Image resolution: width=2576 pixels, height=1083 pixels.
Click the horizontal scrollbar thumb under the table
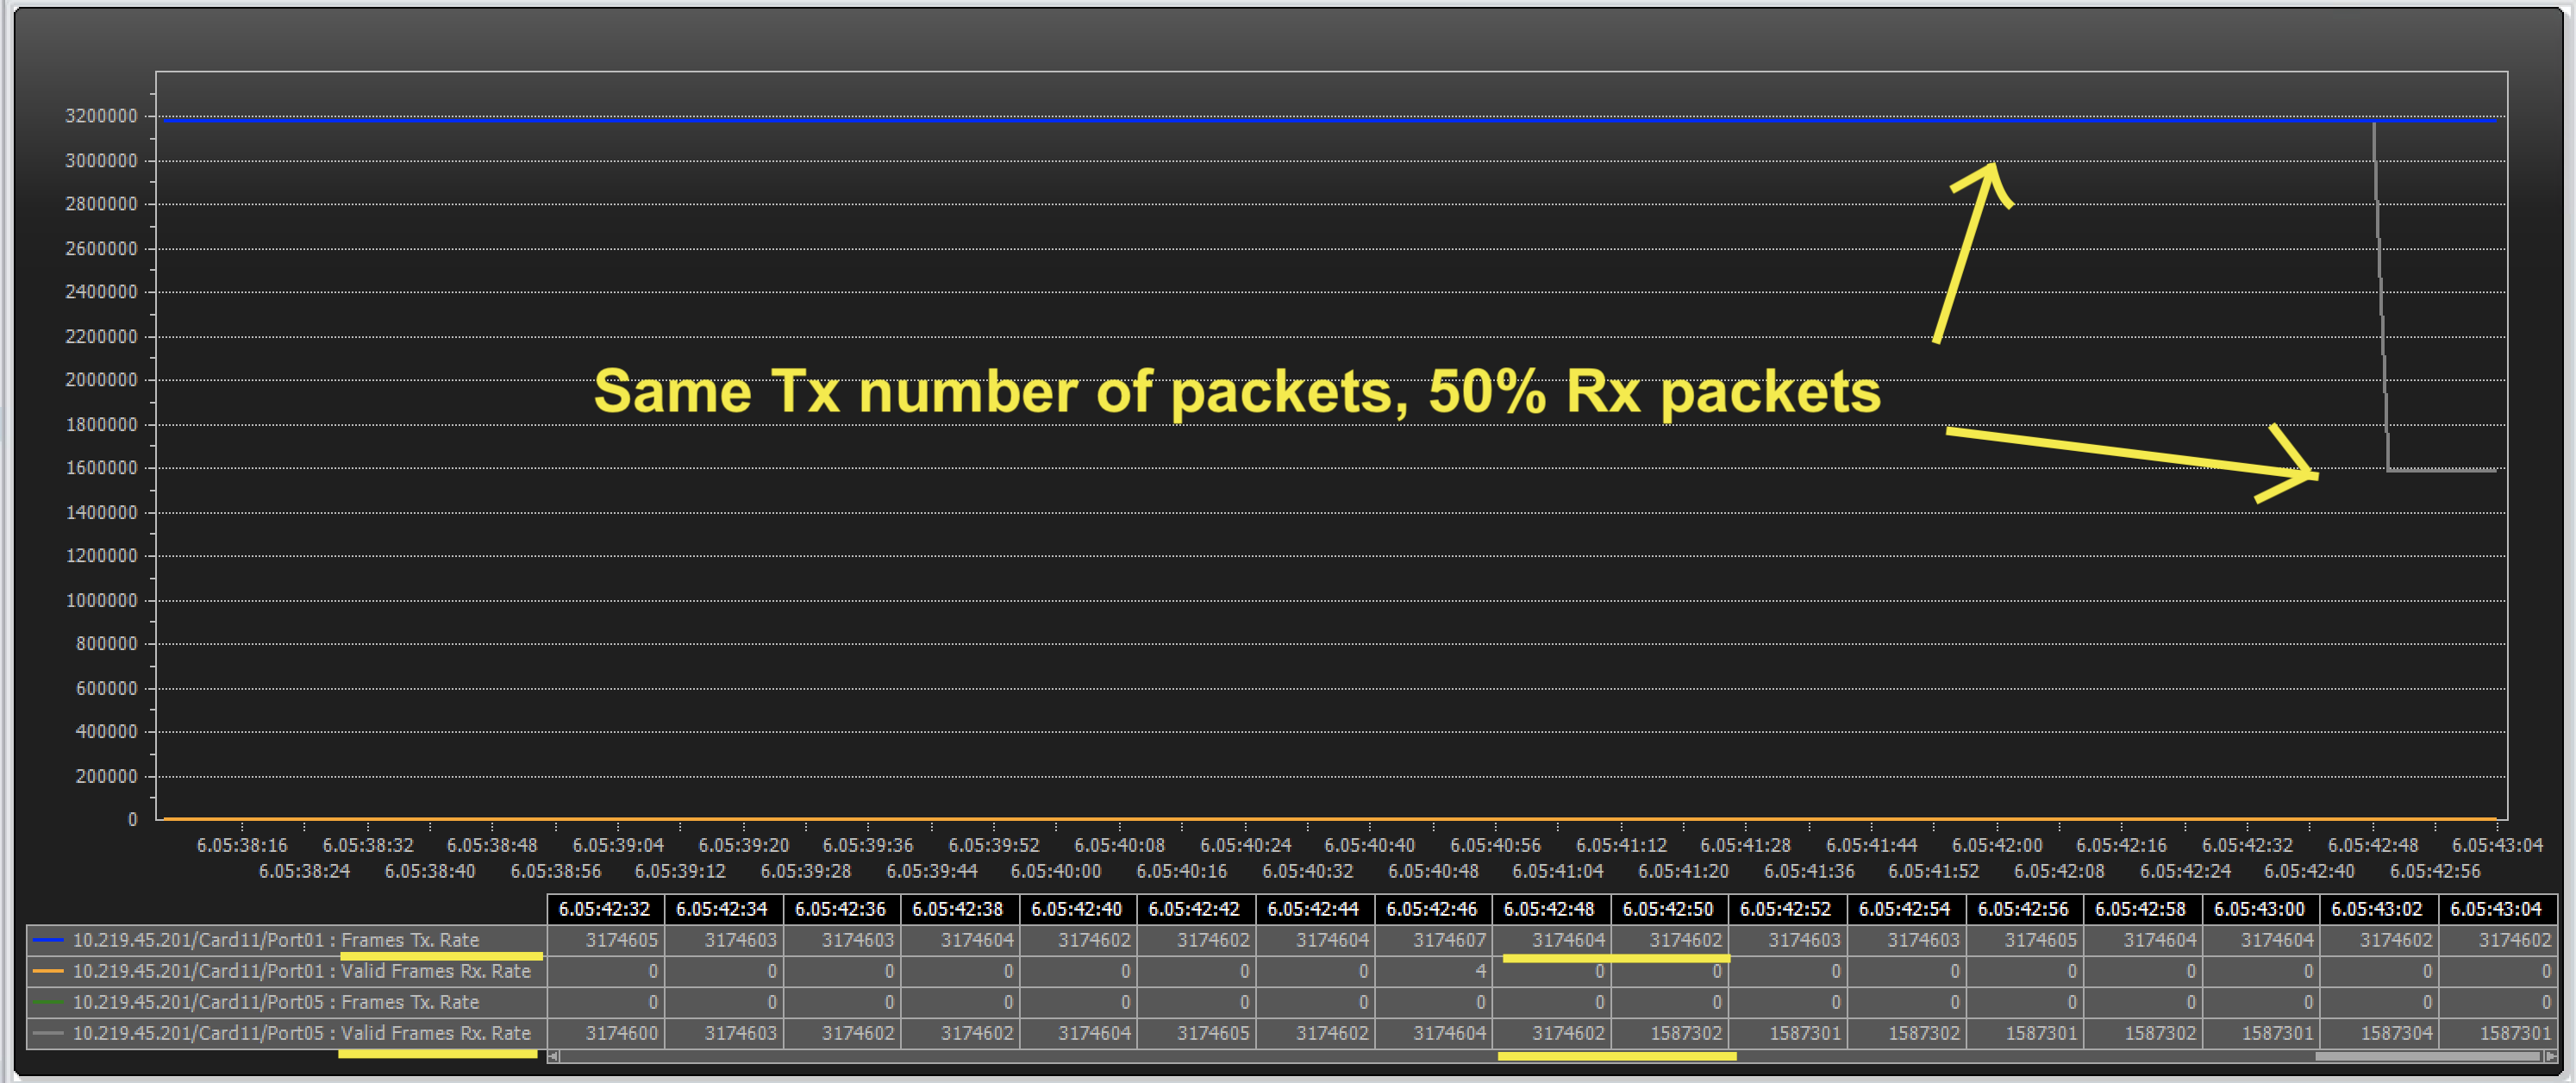point(2427,1056)
